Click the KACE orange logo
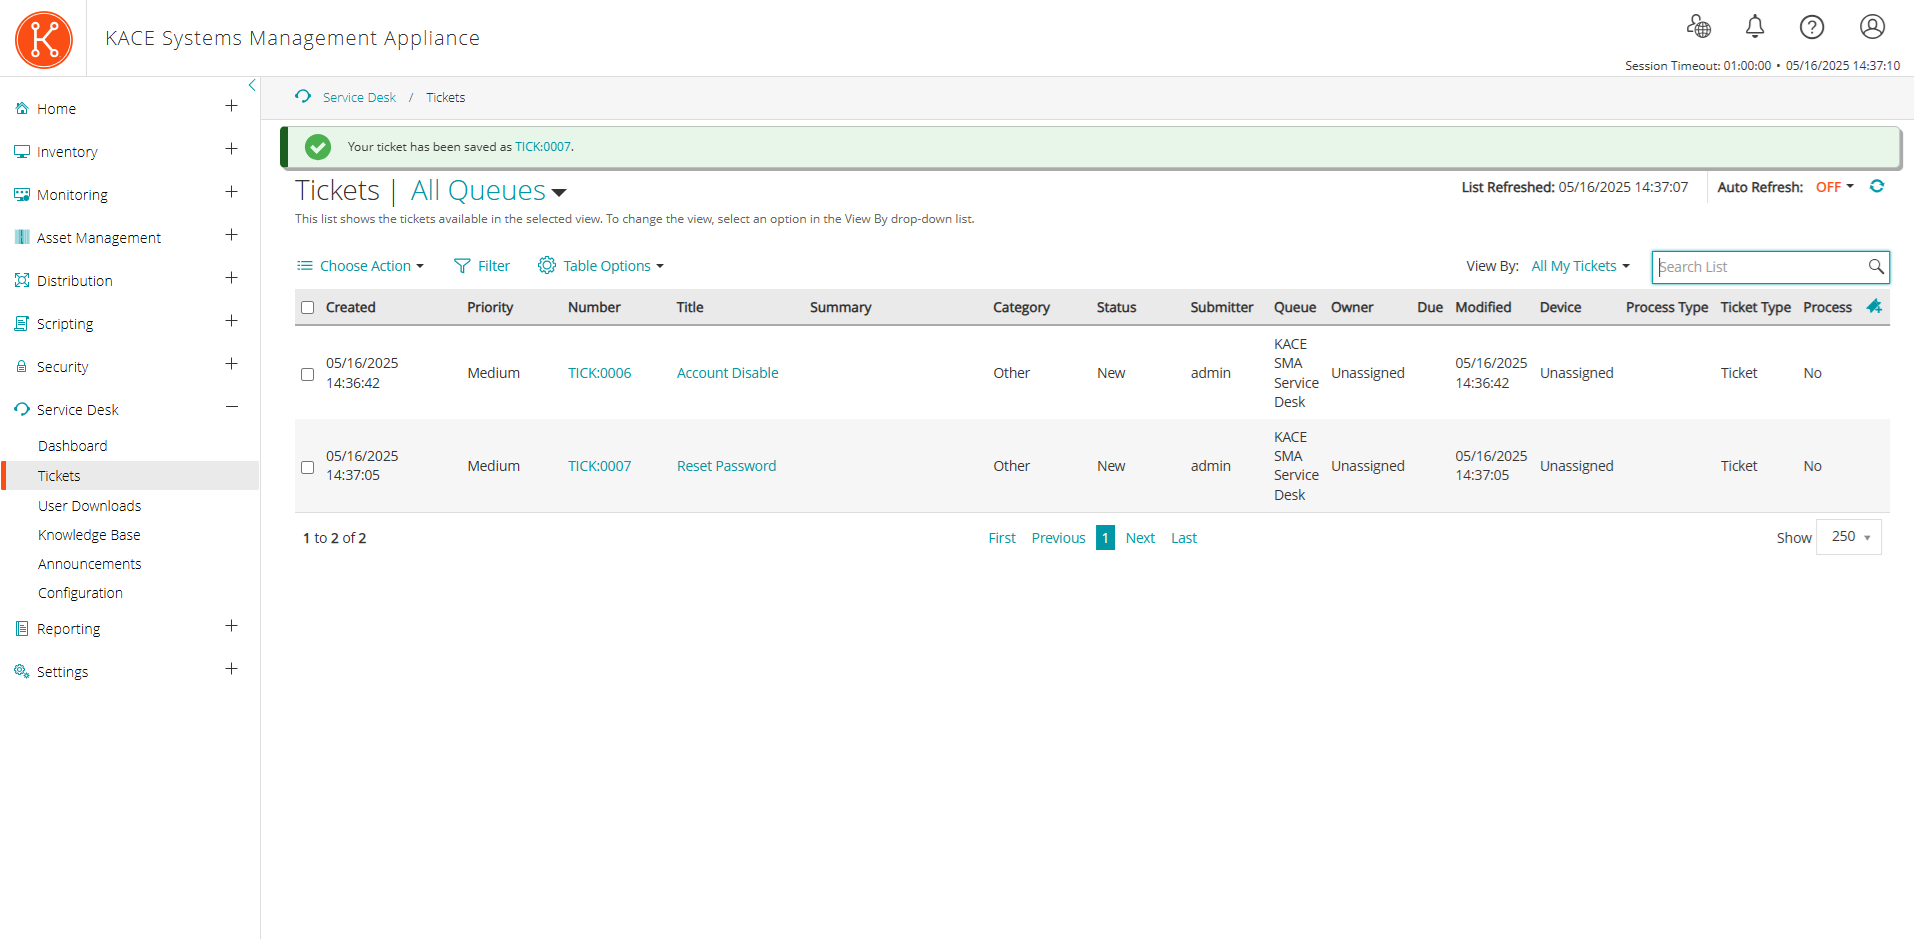Image resolution: width=1914 pixels, height=939 pixels. tap(44, 39)
